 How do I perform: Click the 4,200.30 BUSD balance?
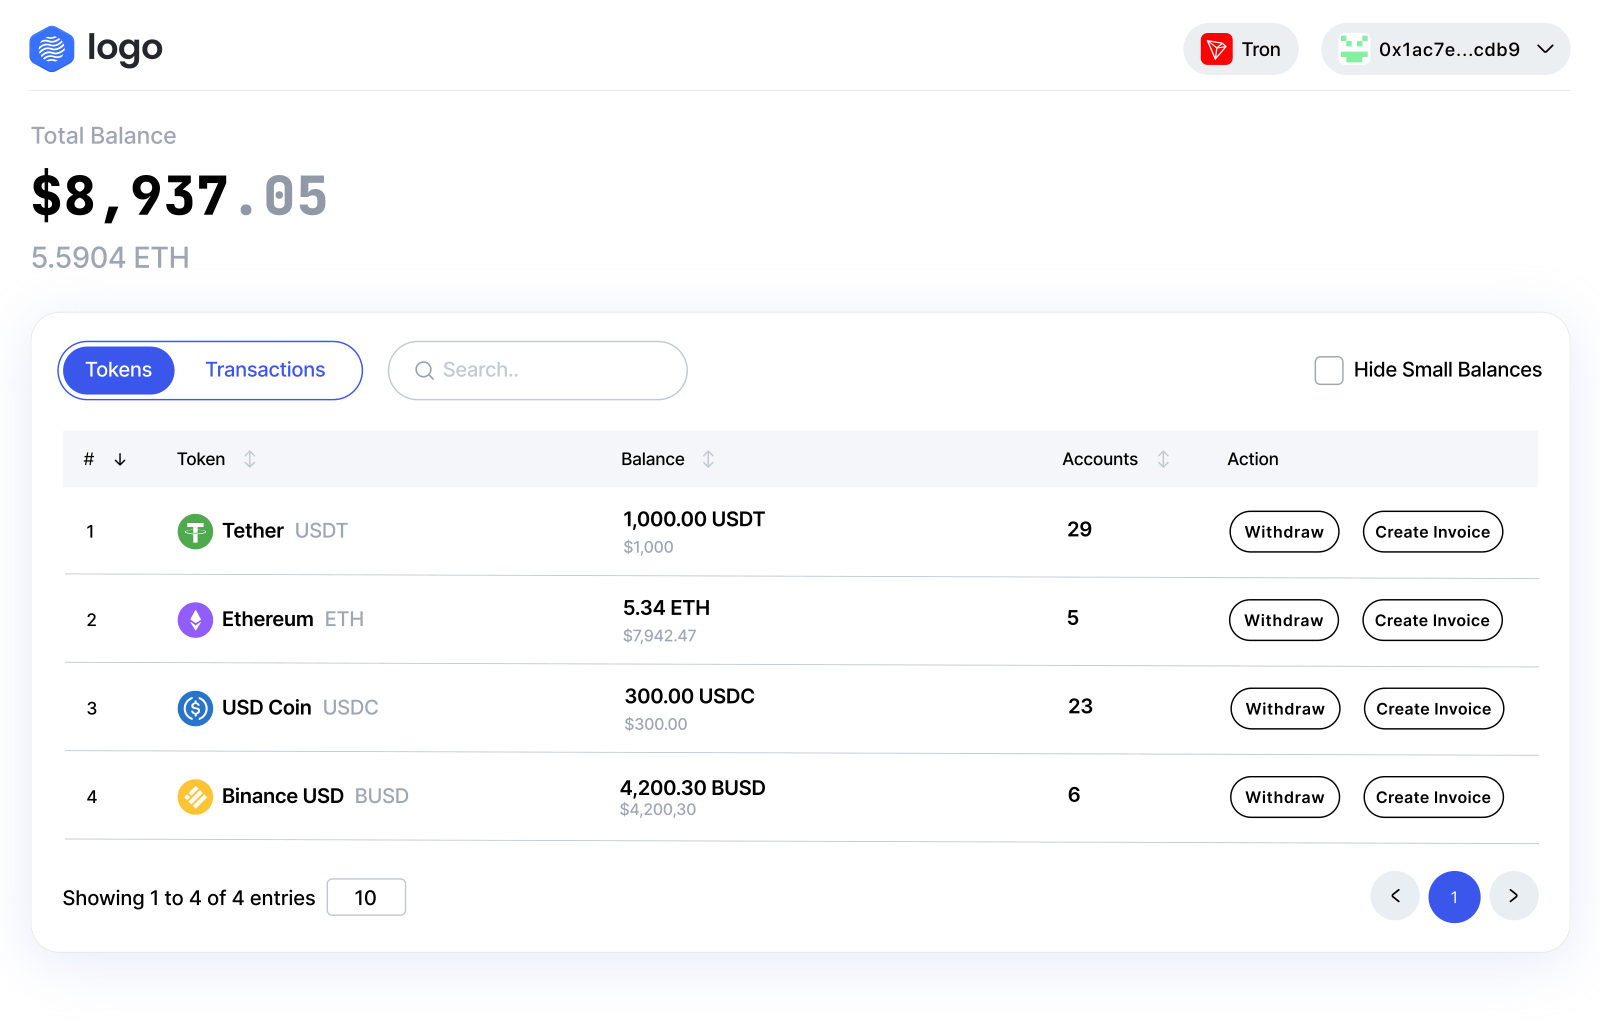(693, 788)
